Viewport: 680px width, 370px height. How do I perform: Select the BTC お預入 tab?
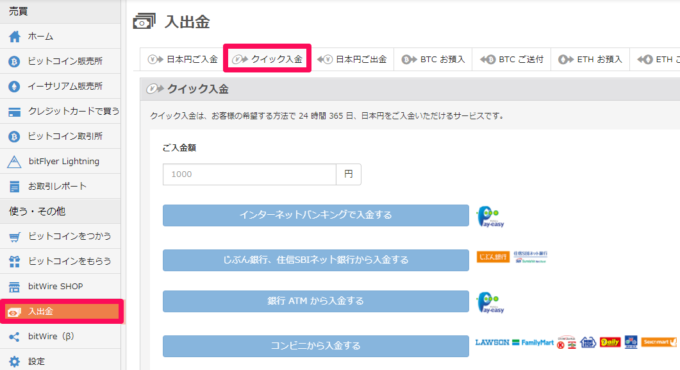(433, 59)
